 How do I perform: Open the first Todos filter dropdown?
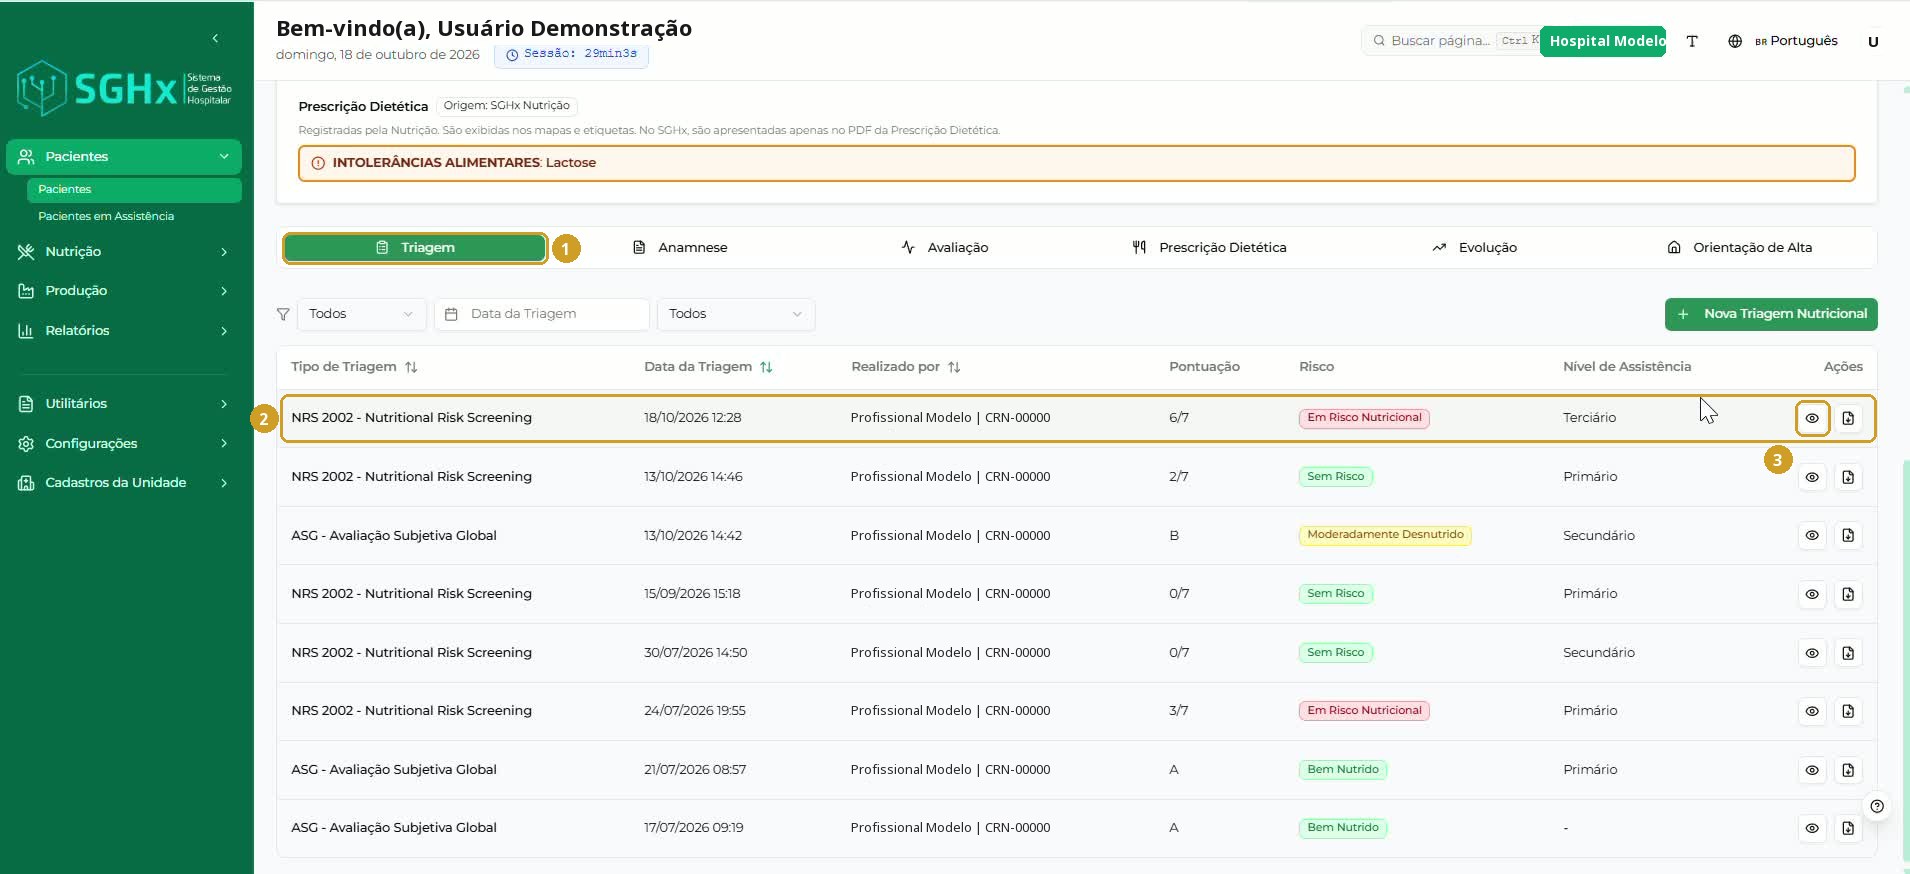click(361, 314)
